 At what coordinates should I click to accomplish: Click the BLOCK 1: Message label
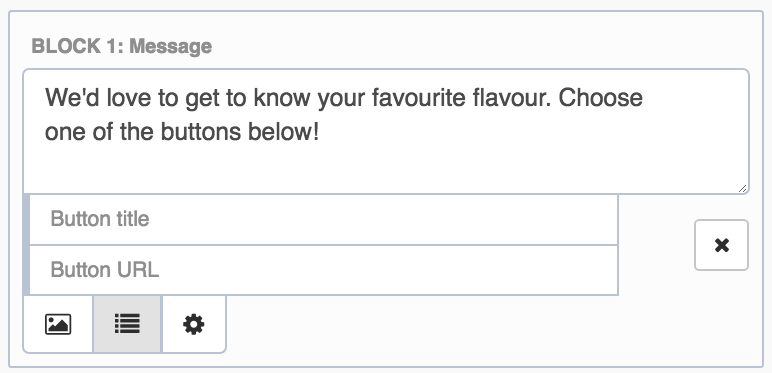pyautogui.click(x=122, y=47)
